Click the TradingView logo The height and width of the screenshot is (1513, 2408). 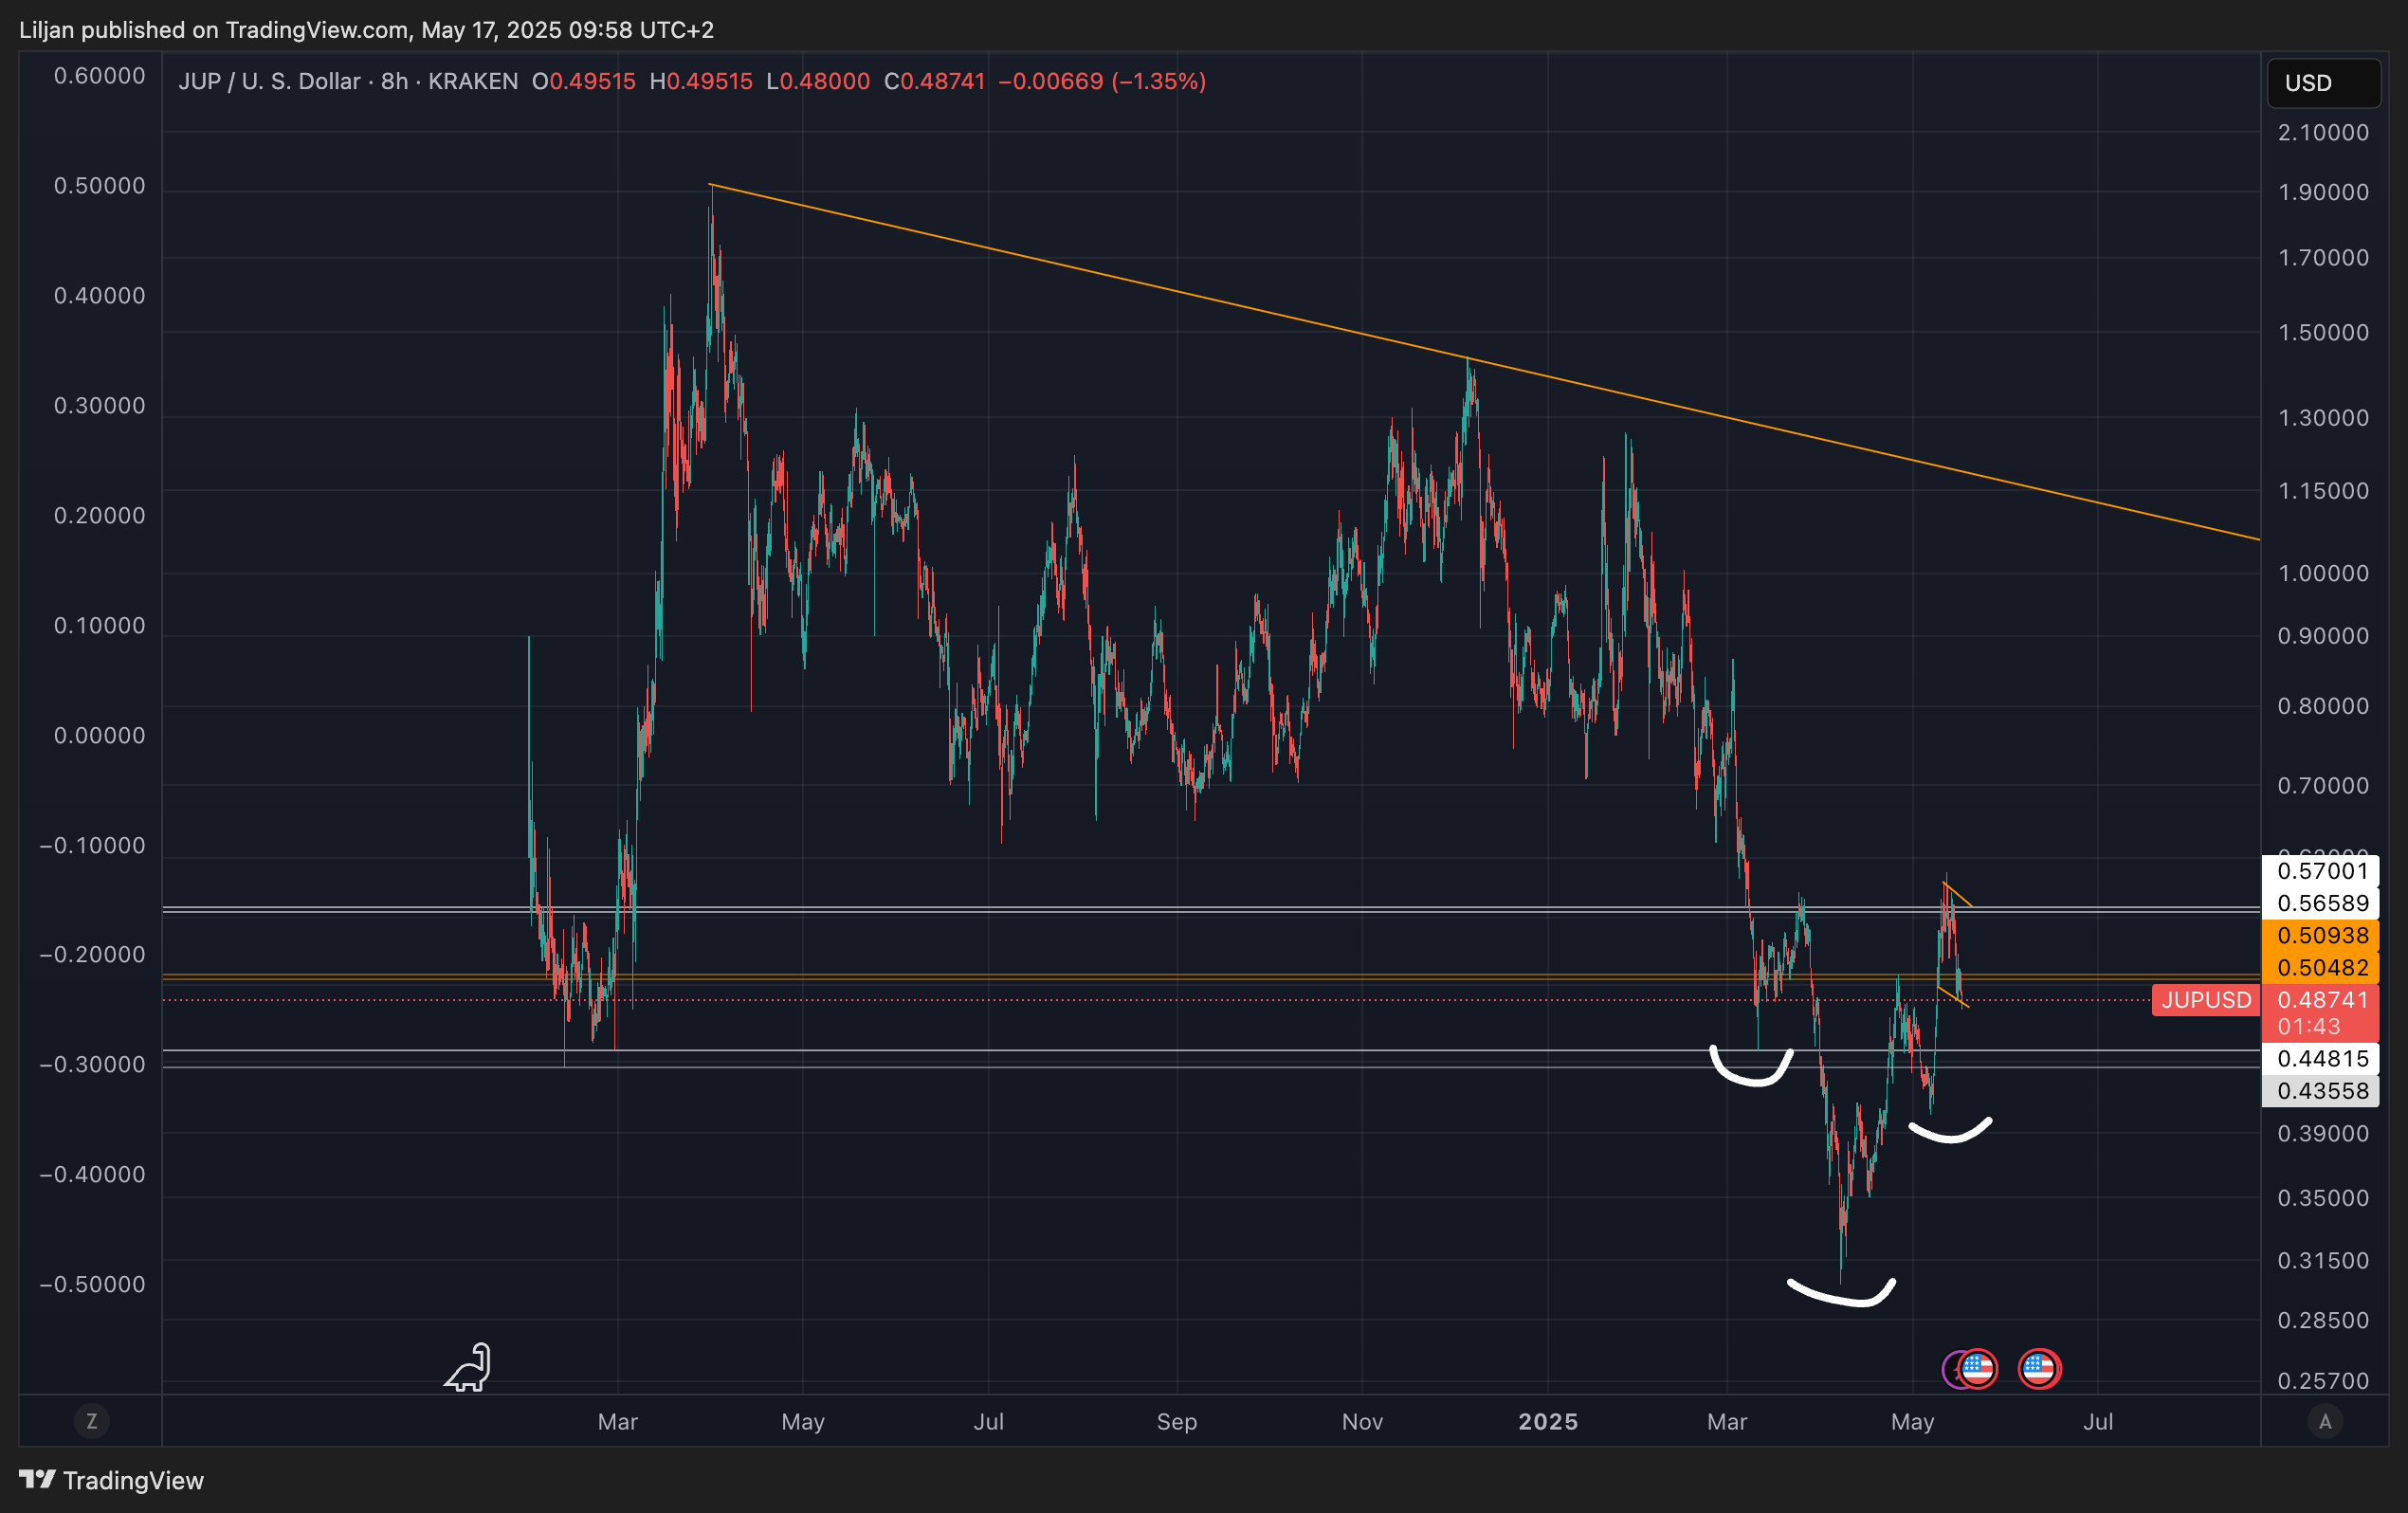pos(111,1480)
